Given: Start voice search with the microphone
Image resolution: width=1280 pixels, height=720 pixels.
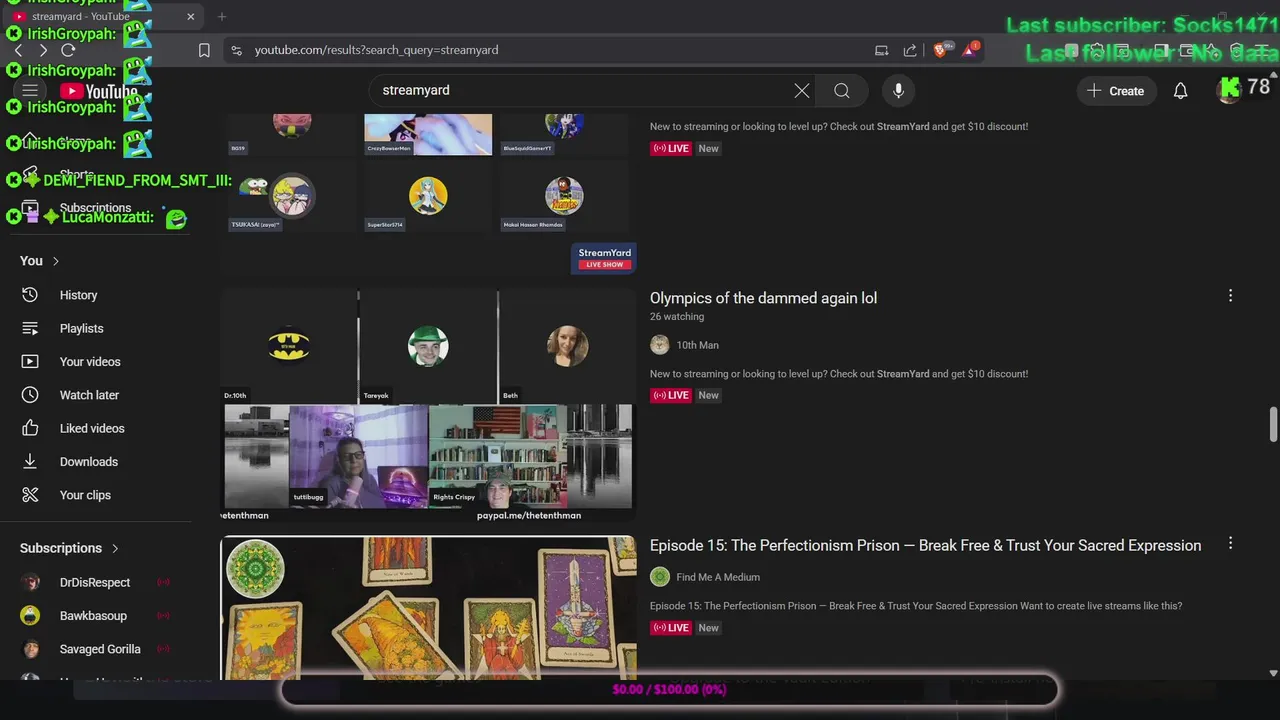Looking at the screenshot, I should click(x=898, y=91).
